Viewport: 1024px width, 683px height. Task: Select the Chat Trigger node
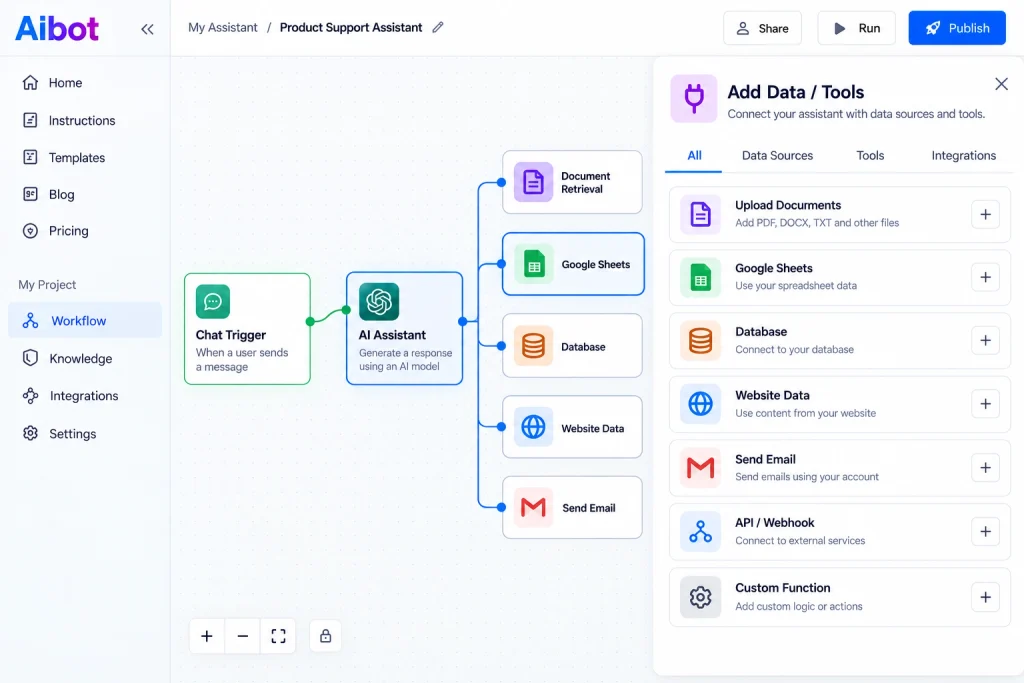(x=247, y=328)
